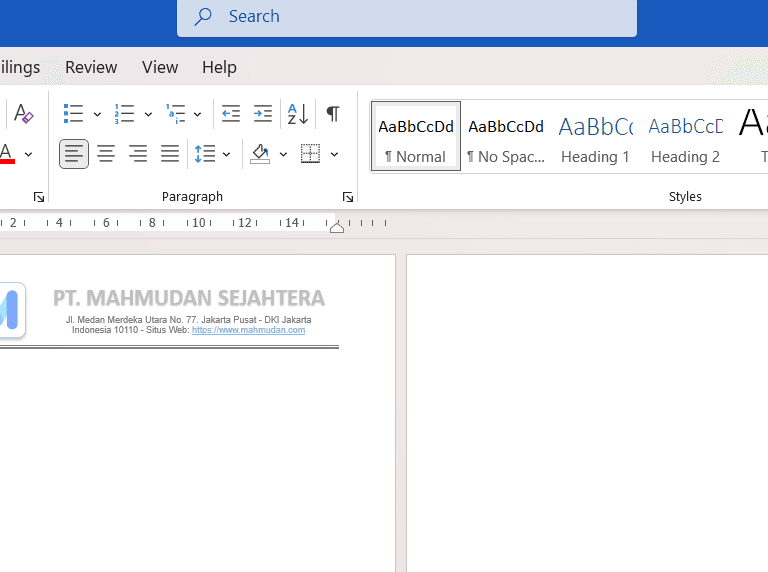Click the multilevel list icon
Image resolution: width=768 pixels, height=572 pixels.
[x=175, y=114]
